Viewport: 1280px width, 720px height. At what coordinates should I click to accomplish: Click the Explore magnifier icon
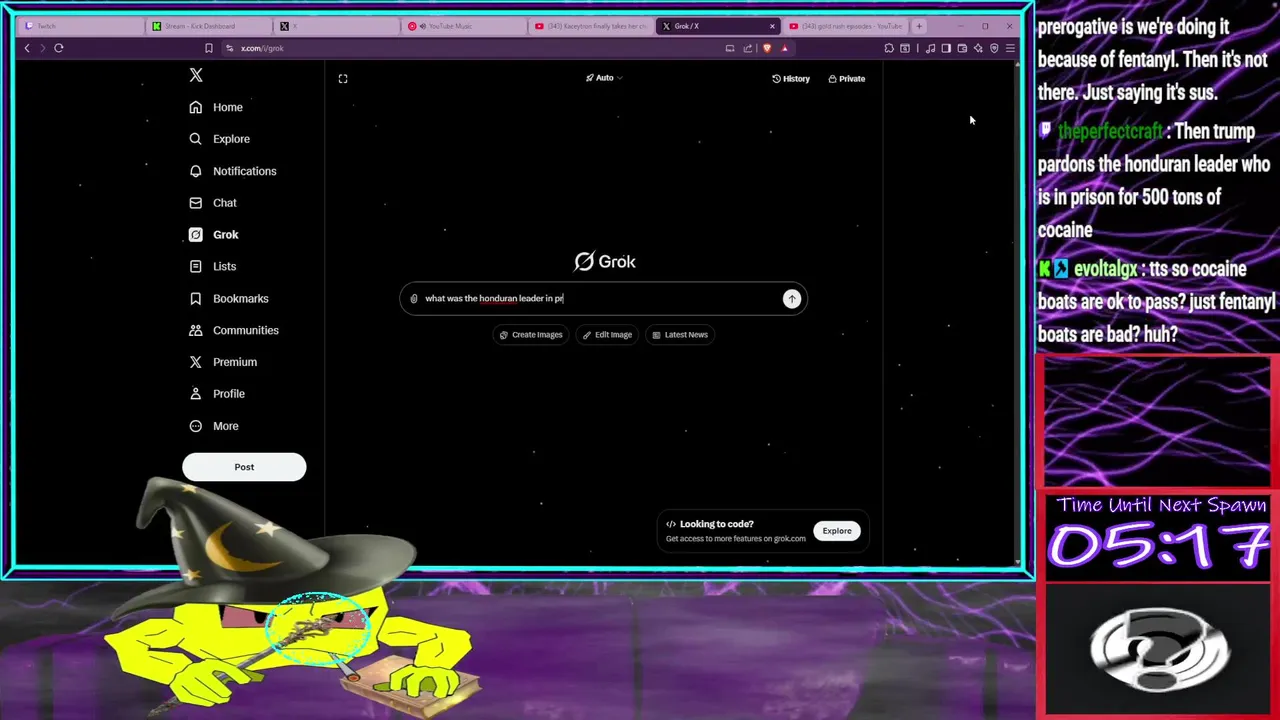[x=195, y=139]
